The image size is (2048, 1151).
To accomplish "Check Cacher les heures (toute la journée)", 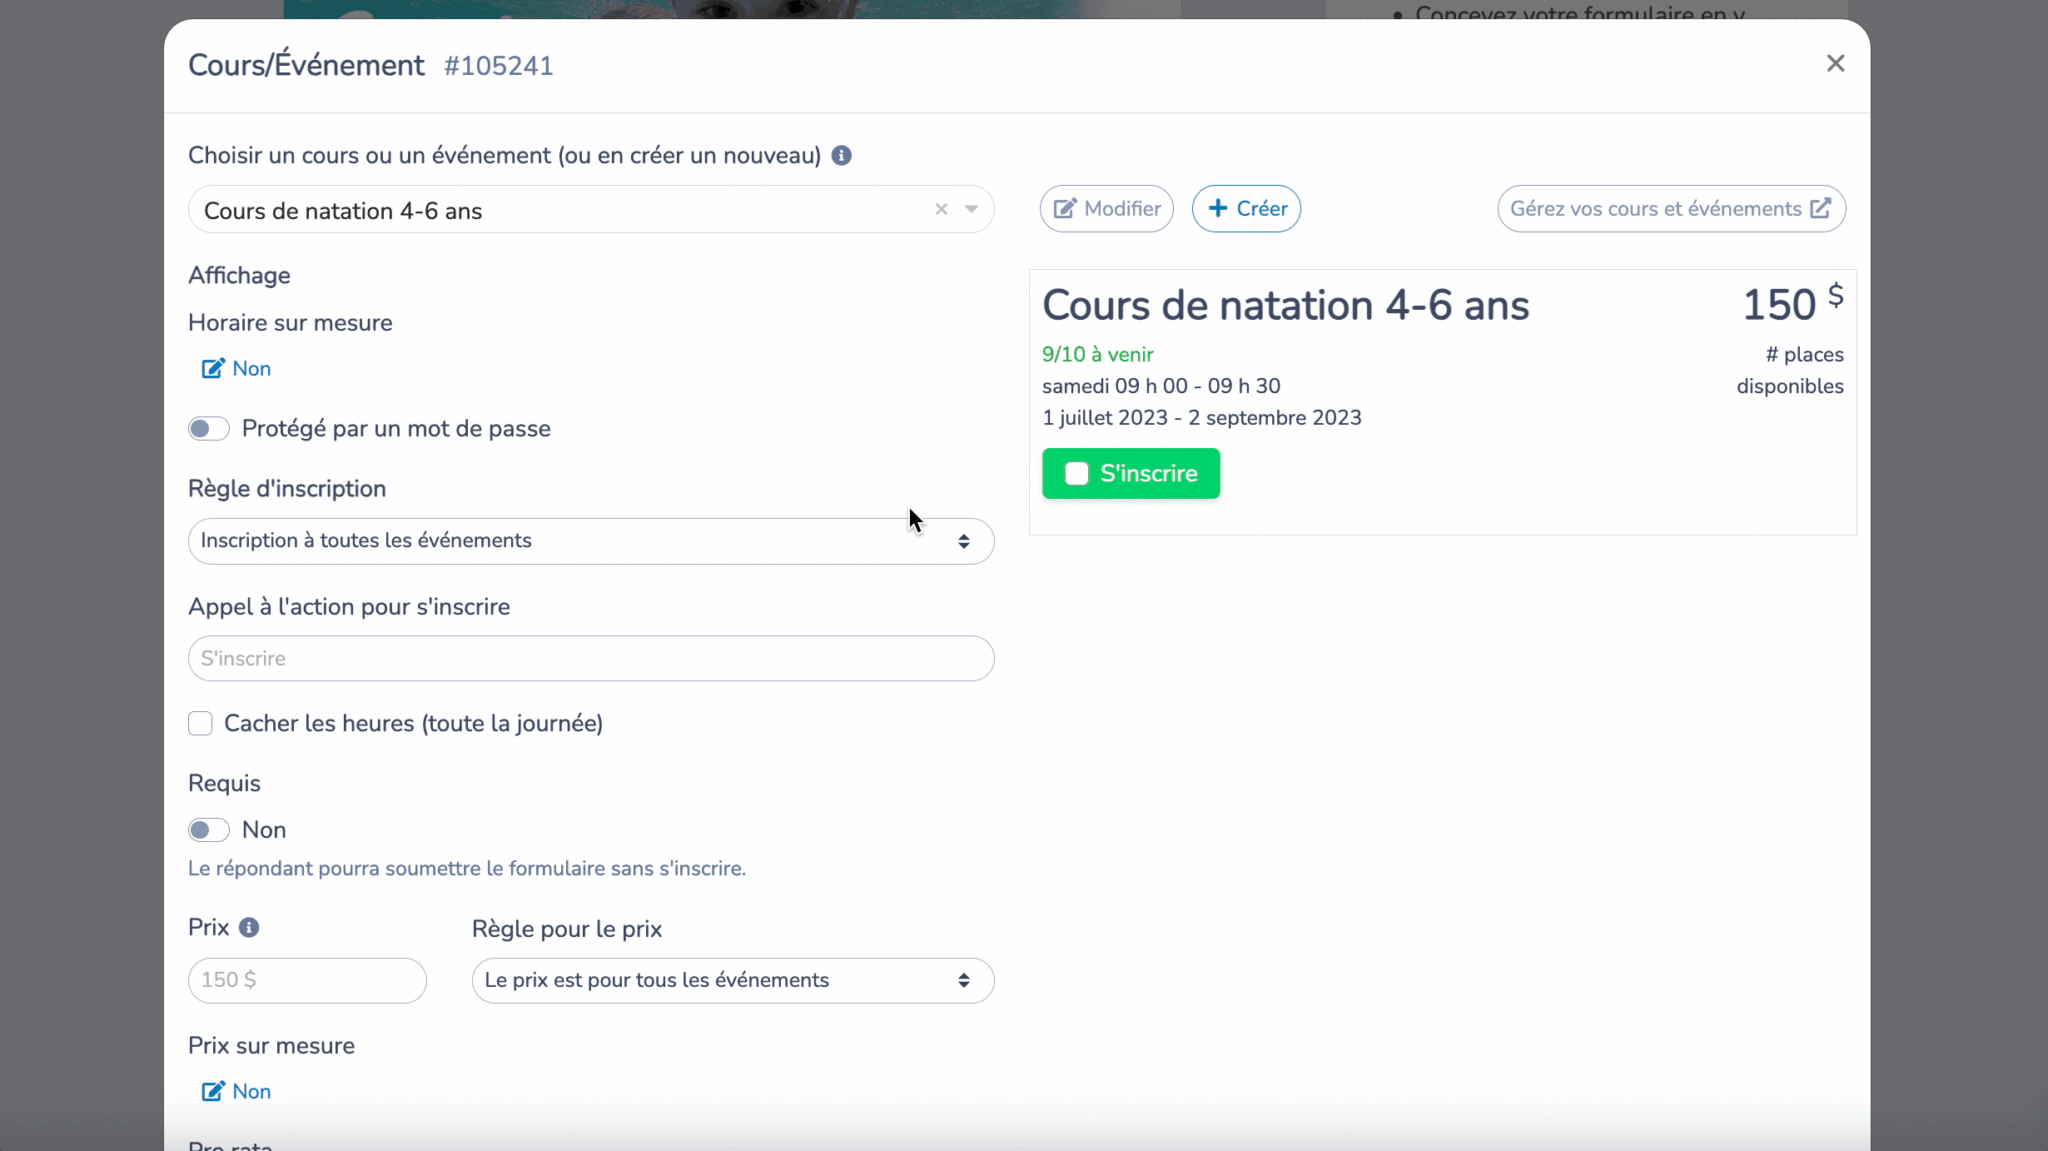I will pos(200,723).
